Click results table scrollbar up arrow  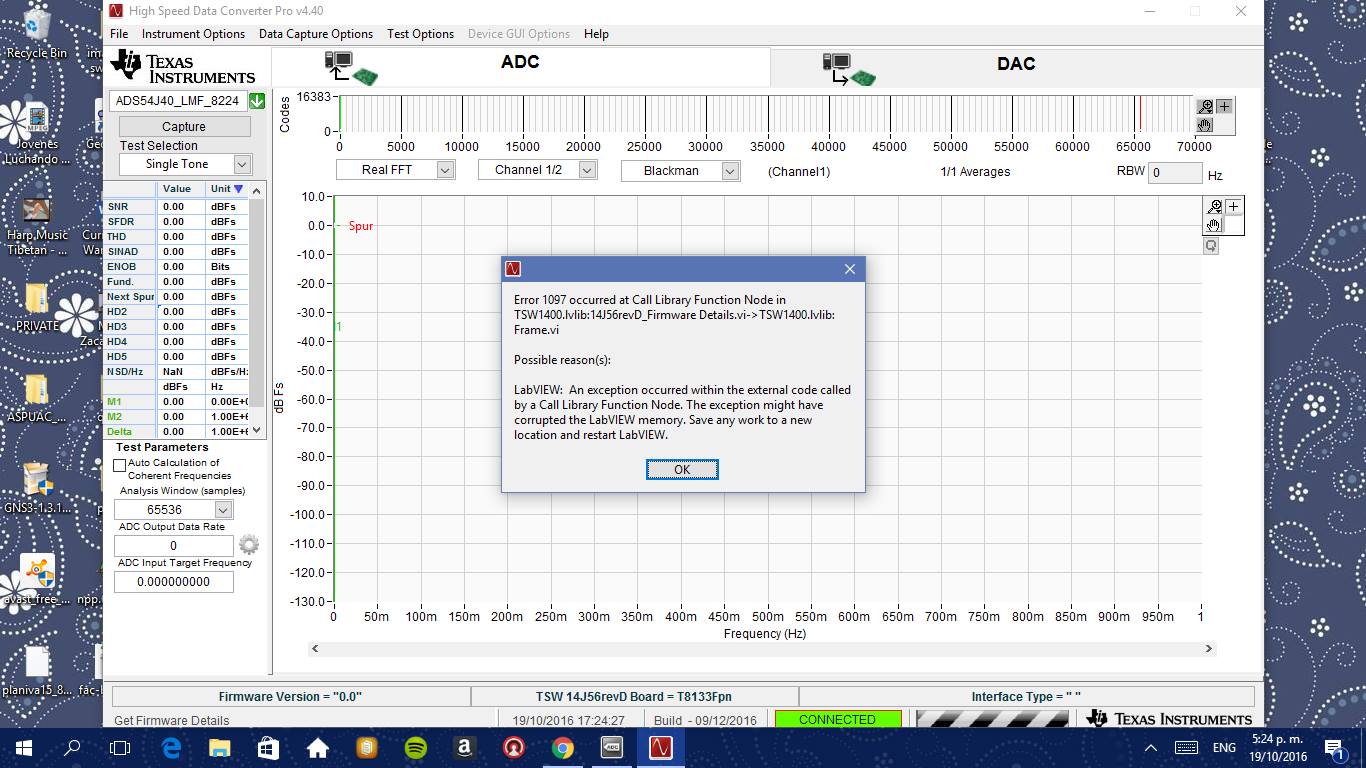(257, 190)
